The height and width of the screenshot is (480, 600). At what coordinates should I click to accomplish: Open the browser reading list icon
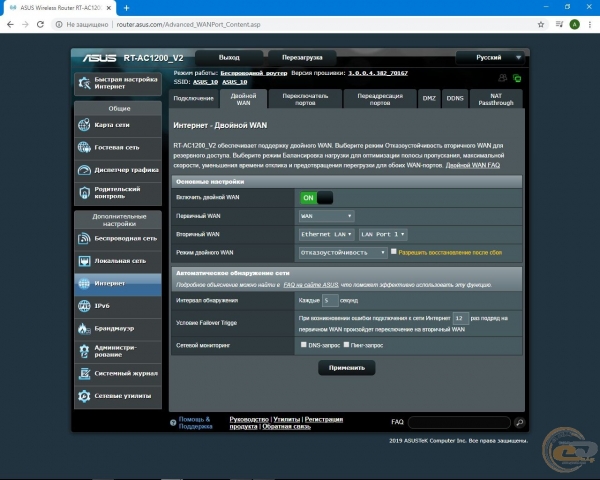tap(559, 24)
